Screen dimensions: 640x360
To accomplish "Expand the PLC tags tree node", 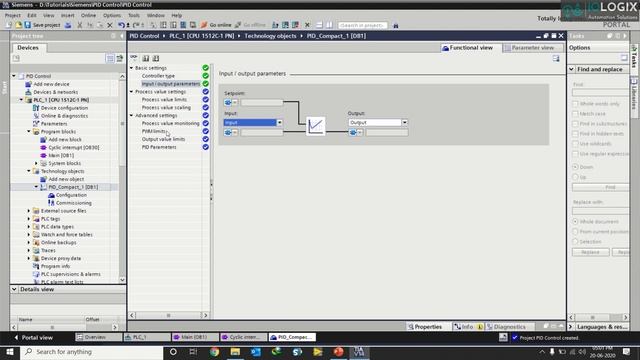I will point(29,219).
